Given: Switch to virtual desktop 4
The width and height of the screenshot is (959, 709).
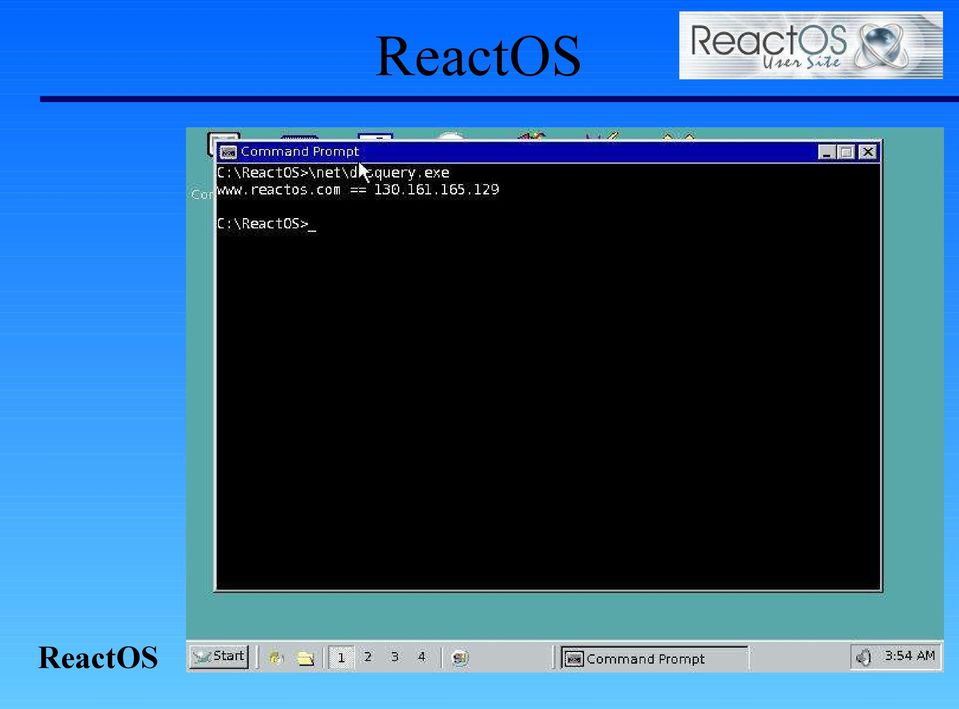Looking at the screenshot, I should (x=421, y=657).
